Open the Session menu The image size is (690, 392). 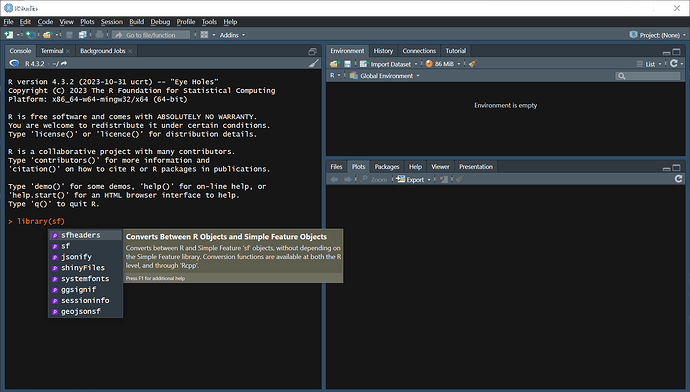coord(112,22)
